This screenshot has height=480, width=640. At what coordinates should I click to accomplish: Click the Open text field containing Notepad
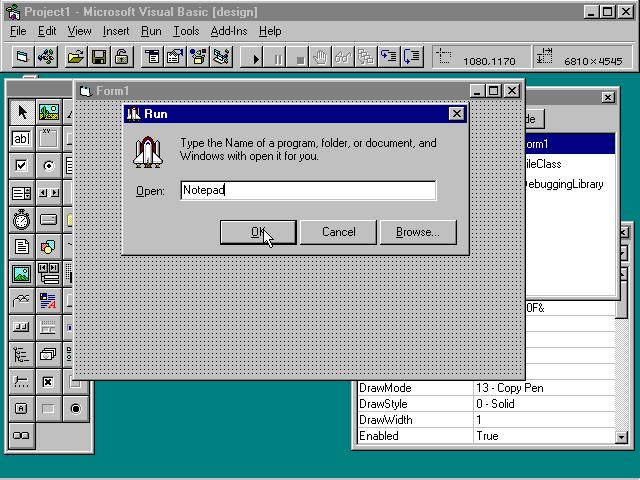tap(308, 190)
